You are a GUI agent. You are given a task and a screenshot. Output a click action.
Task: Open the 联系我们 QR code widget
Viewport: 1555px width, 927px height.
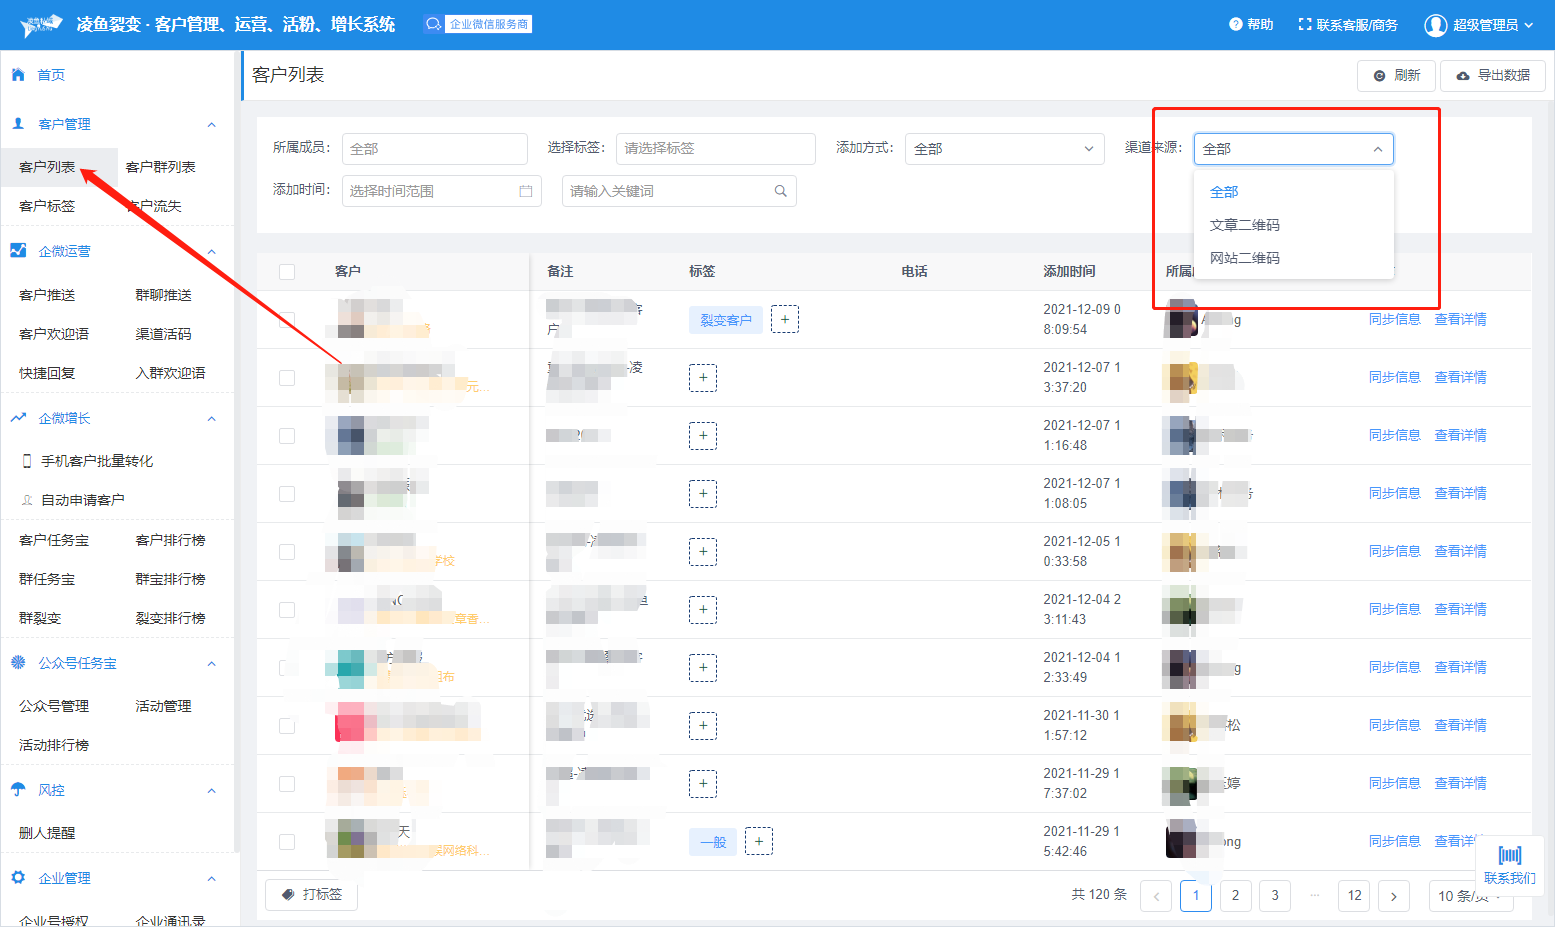[x=1509, y=864]
